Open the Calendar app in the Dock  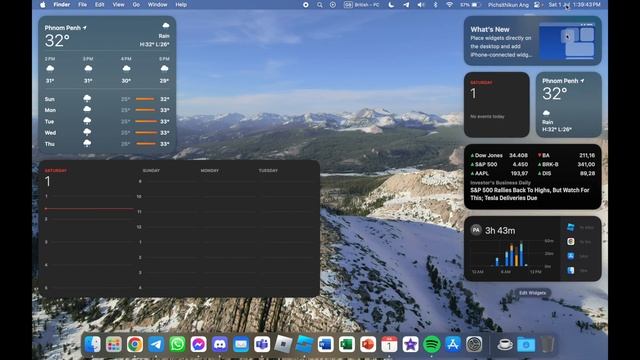[389, 344]
